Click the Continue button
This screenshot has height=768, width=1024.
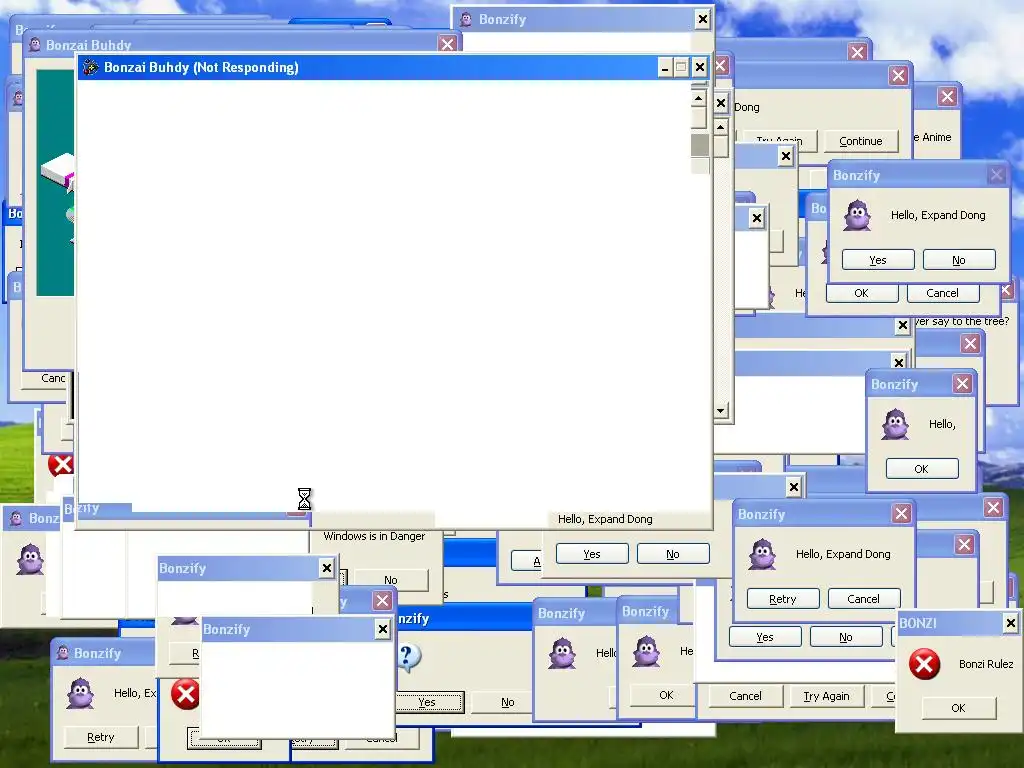860,141
